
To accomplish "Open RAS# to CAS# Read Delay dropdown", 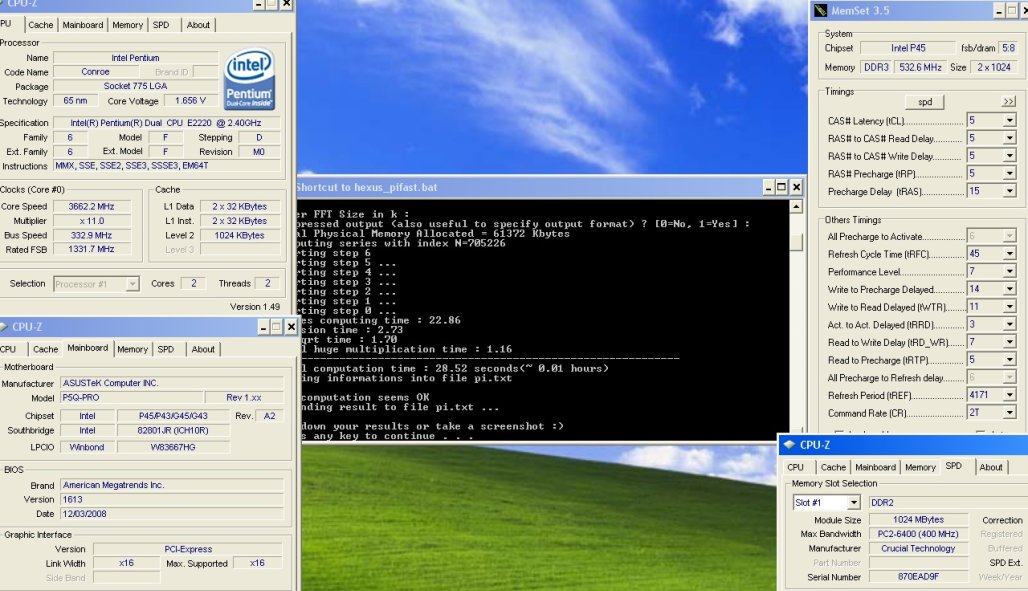I will point(1010,138).
